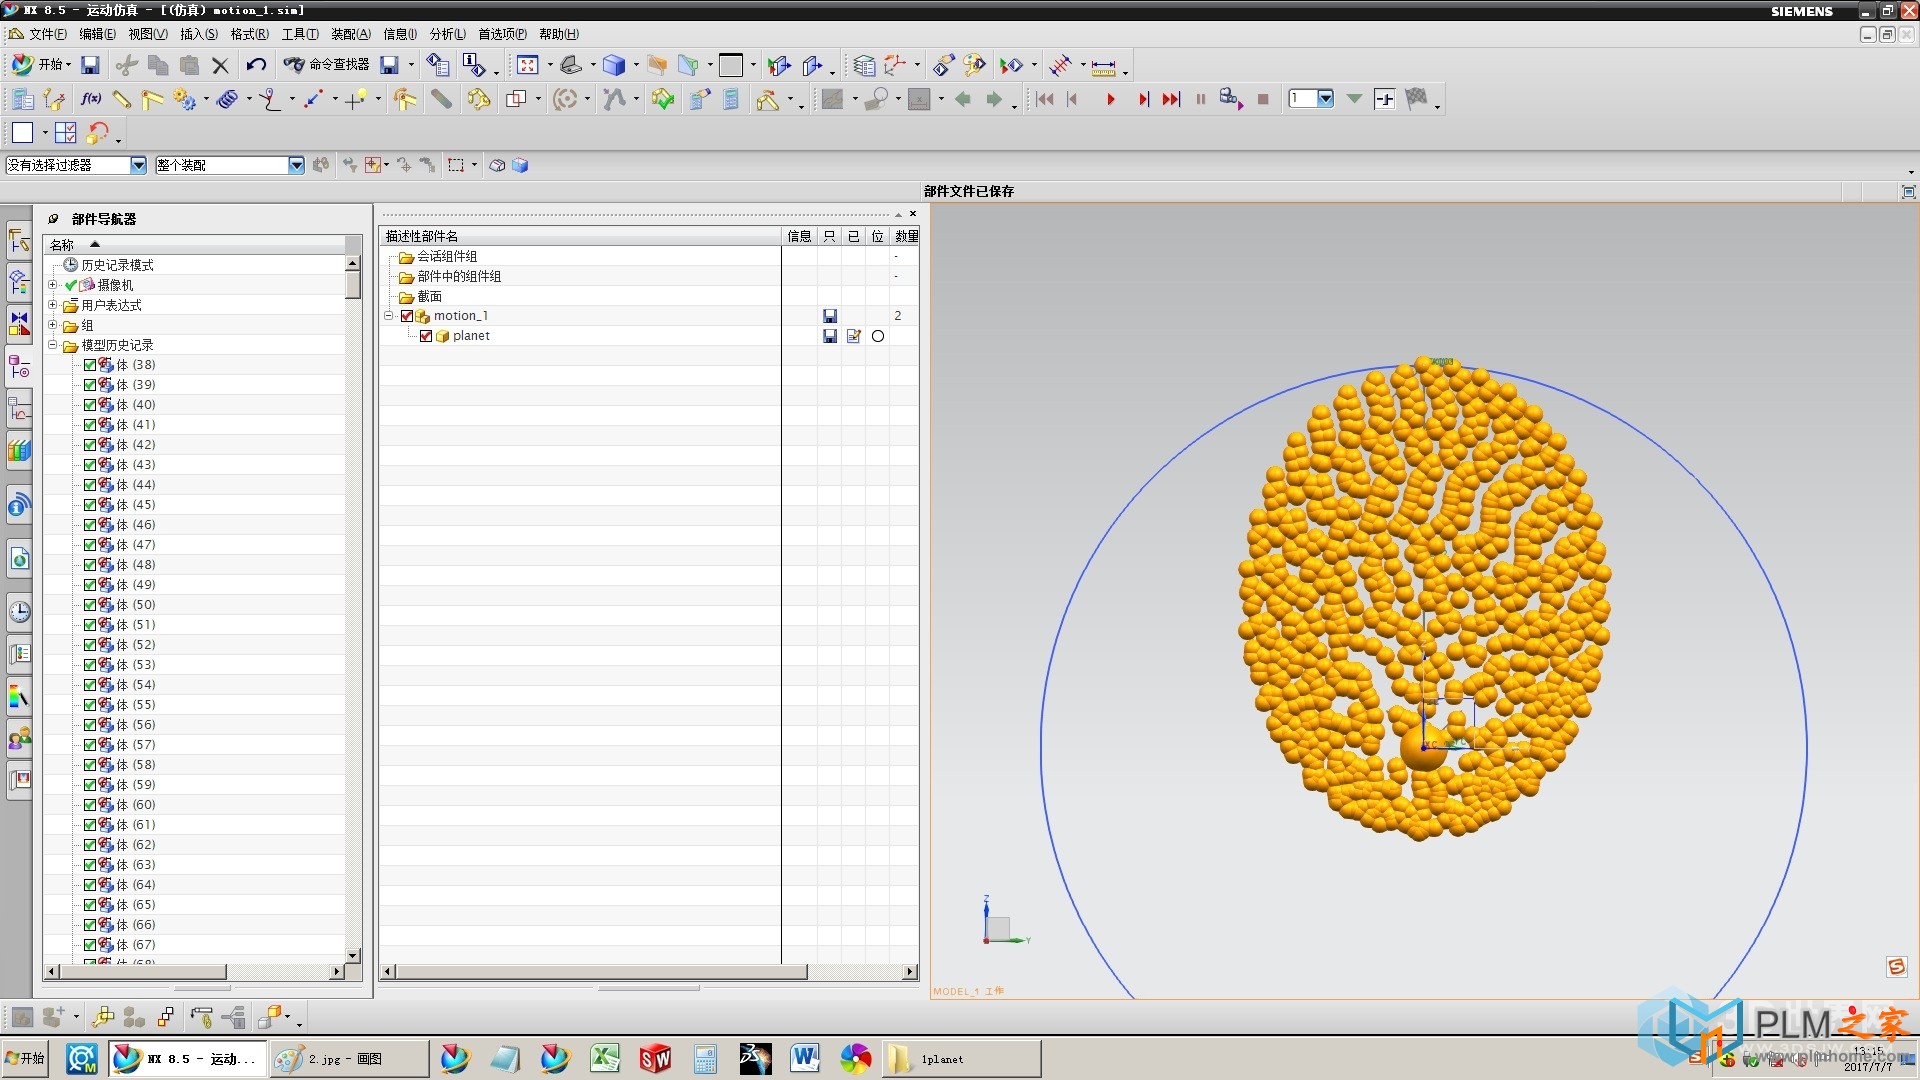Open the selection filter dropdown 没有选择过滤器

(139, 165)
